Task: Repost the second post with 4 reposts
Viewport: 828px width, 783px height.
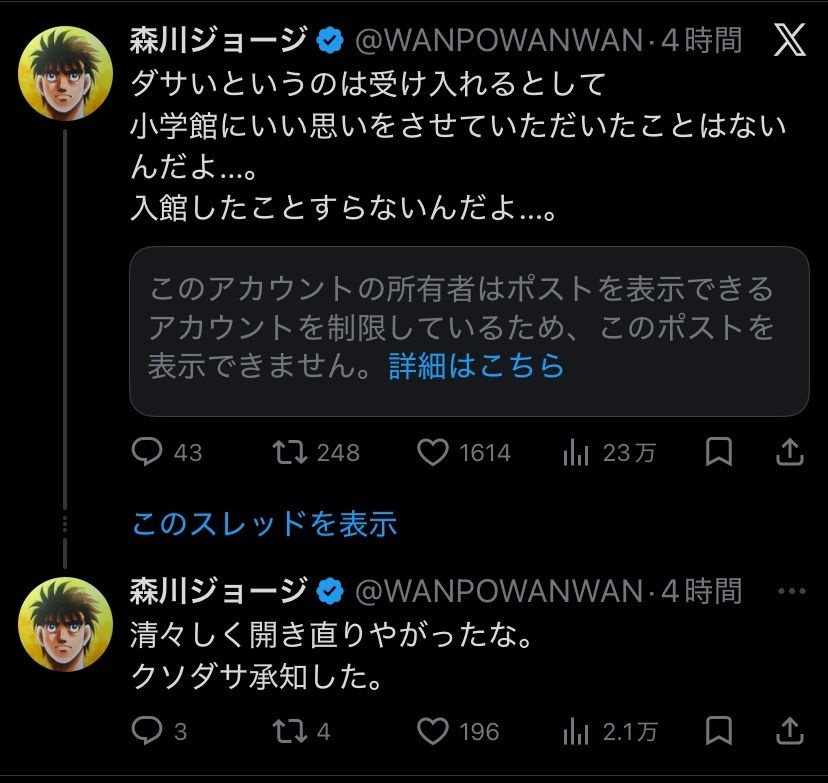Action: pyautogui.click(x=289, y=731)
